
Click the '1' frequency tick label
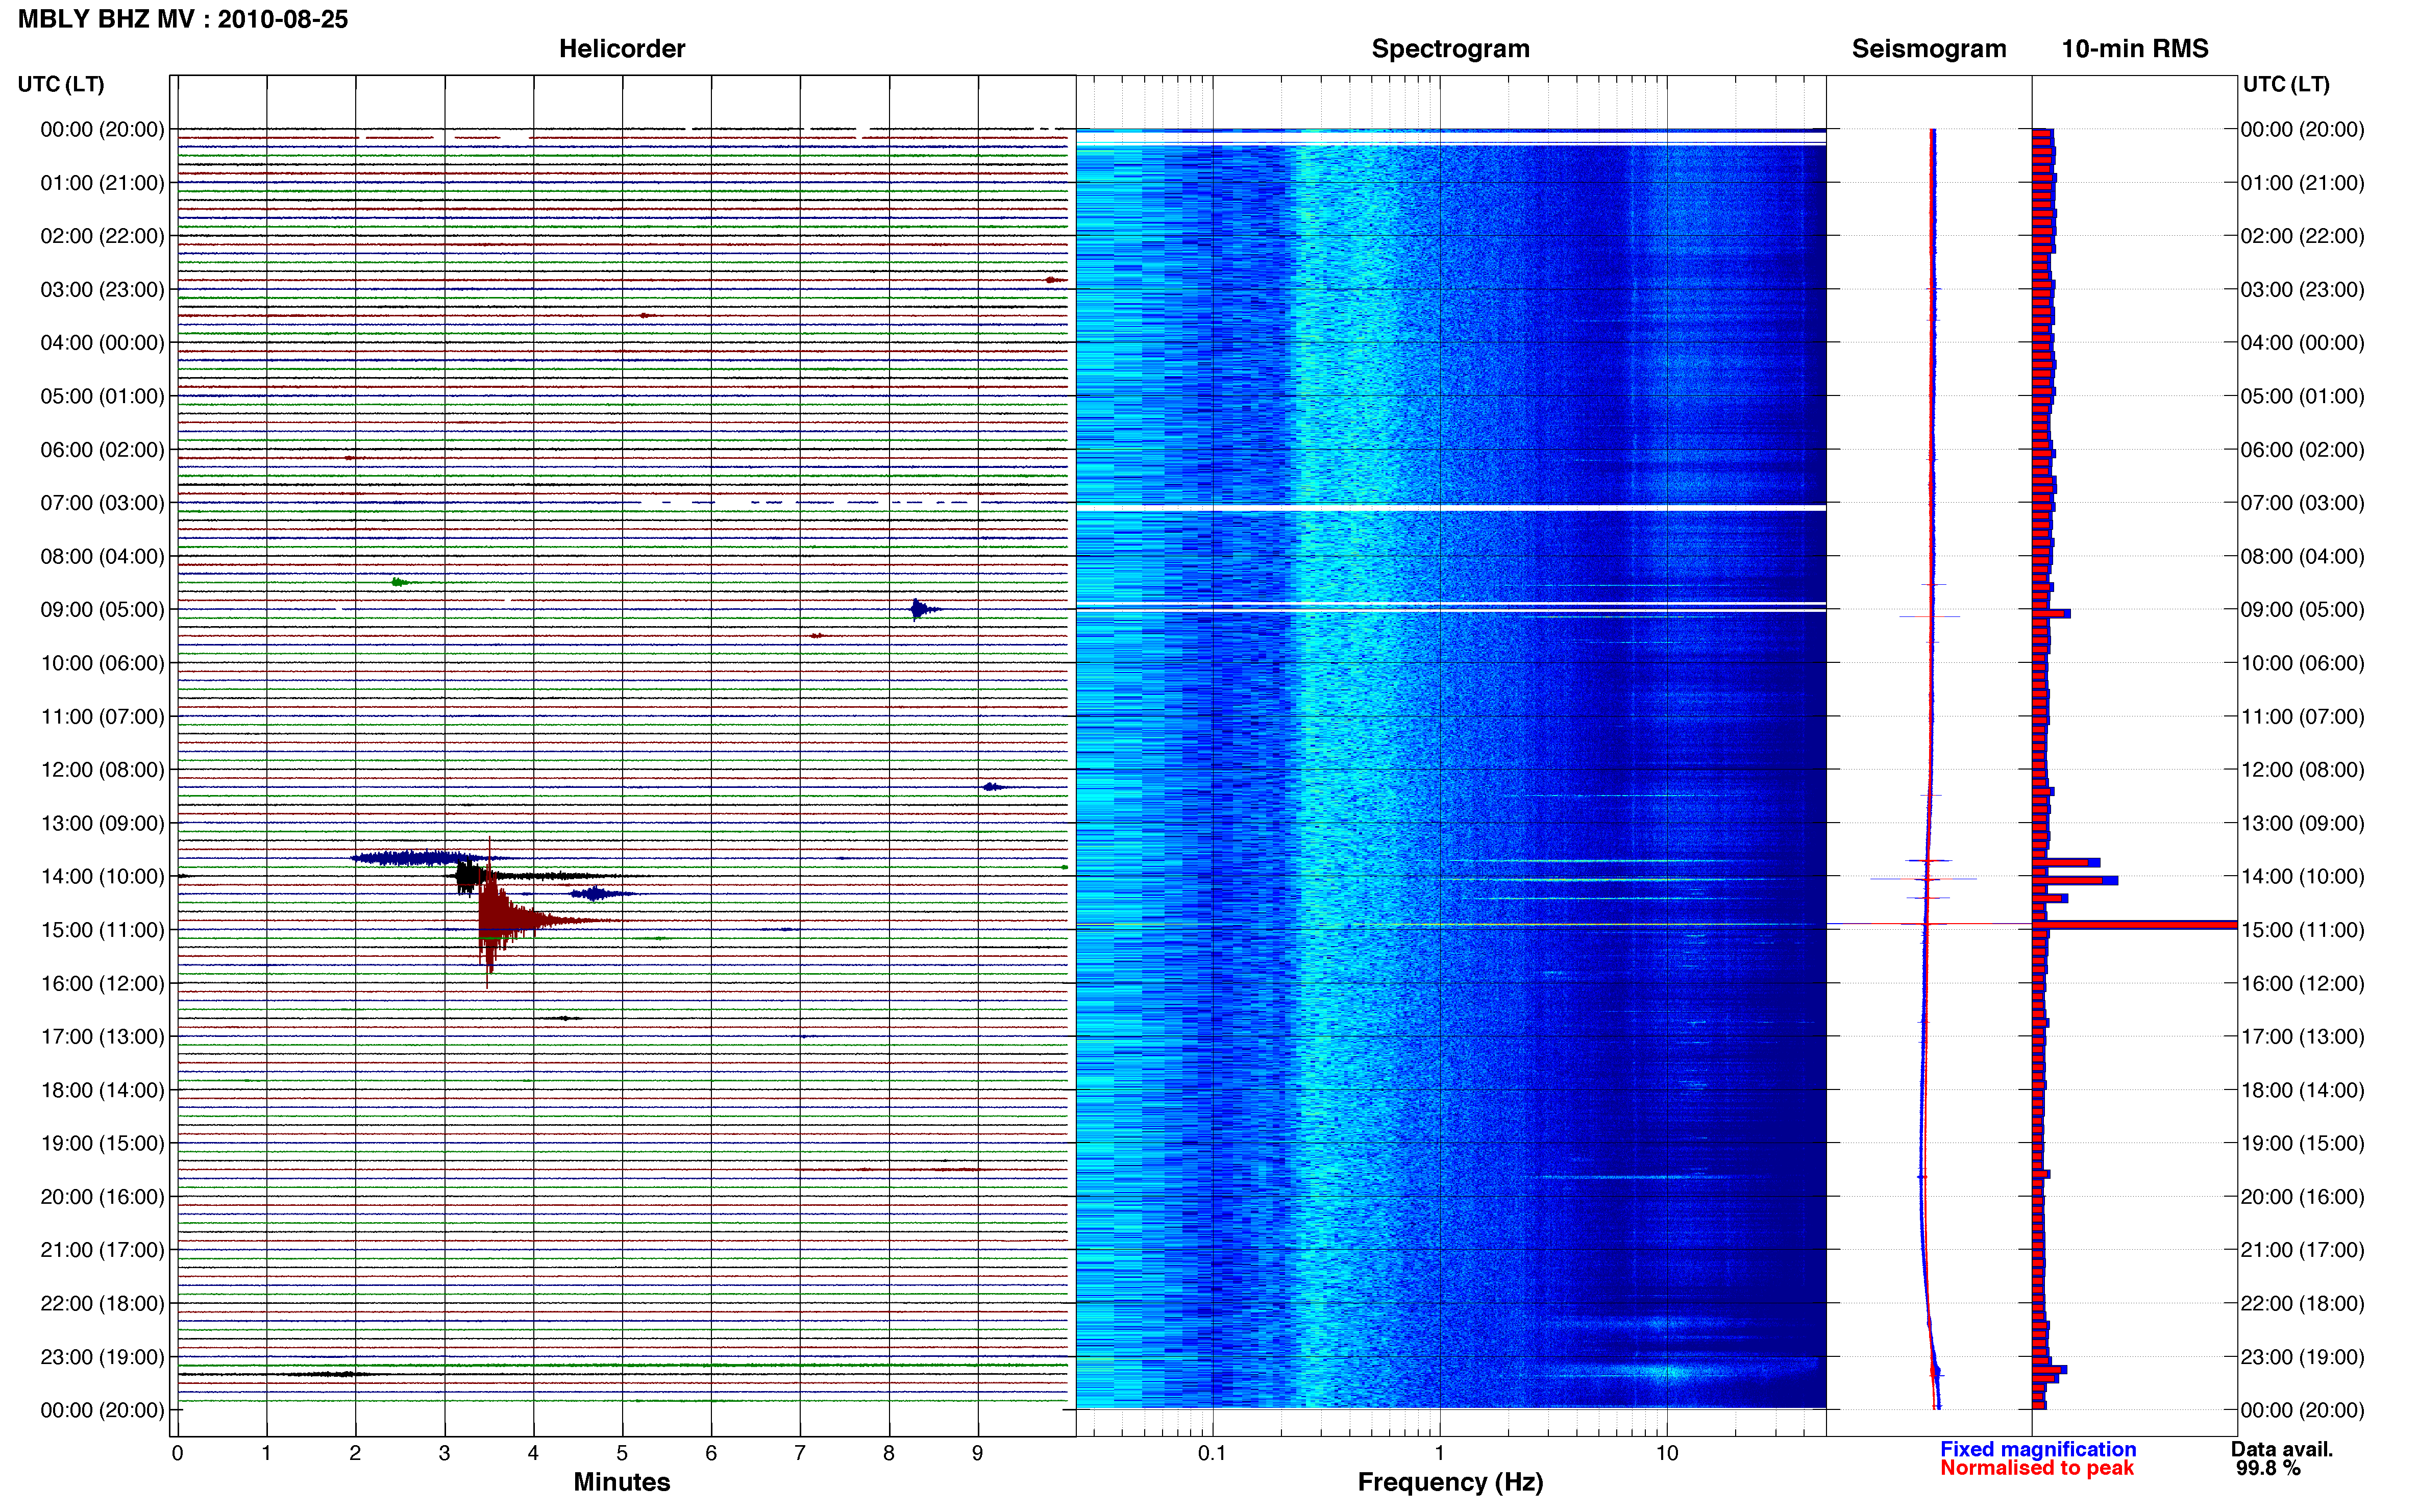click(1439, 1453)
